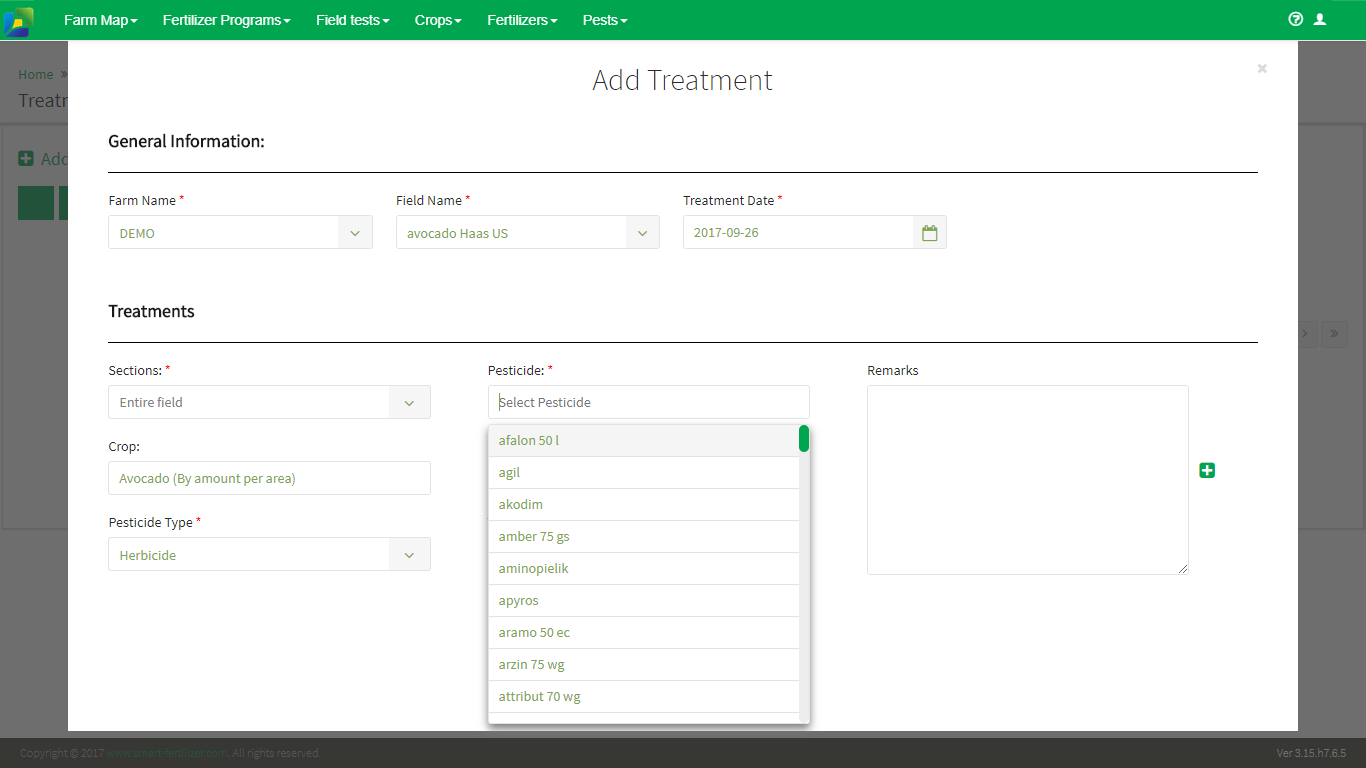Viewport: 1366px width, 768px height.
Task: Select 'amber 75 gs' pesticide
Action: pyautogui.click(x=644, y=537)
